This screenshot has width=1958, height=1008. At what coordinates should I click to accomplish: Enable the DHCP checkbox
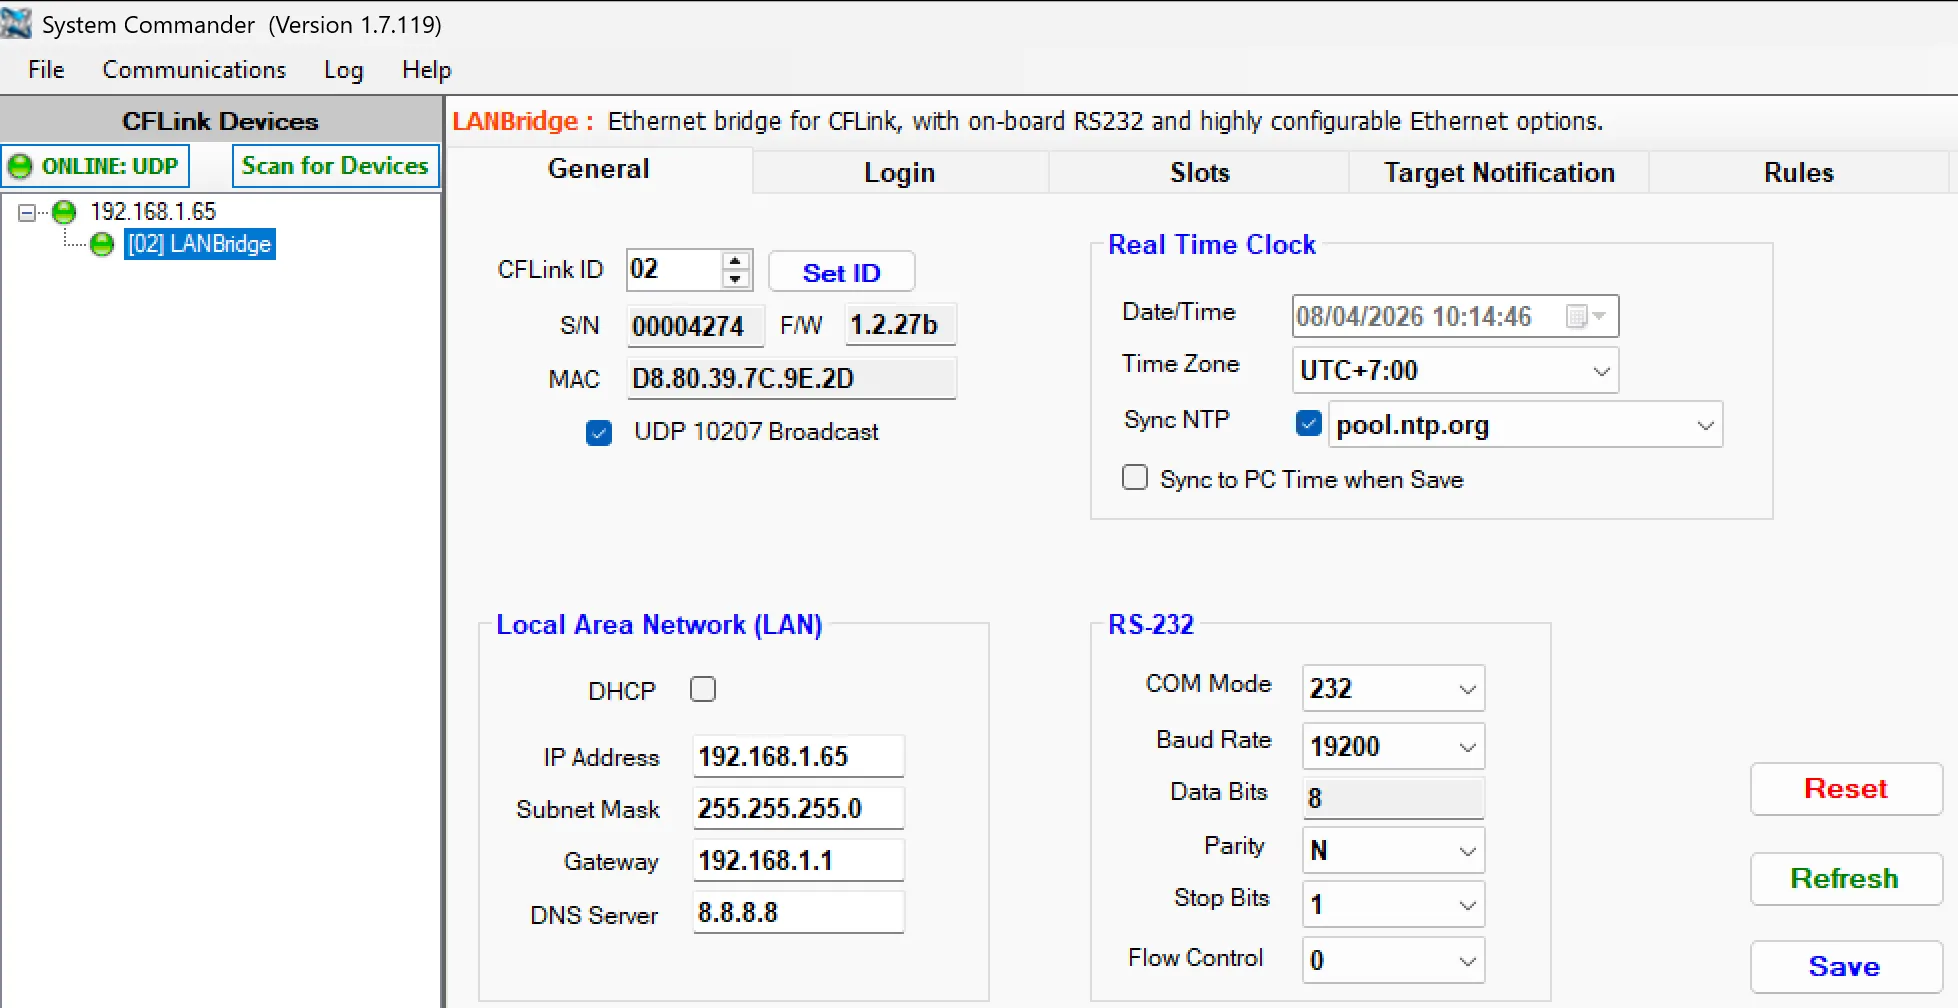click(x=703, y=690)
